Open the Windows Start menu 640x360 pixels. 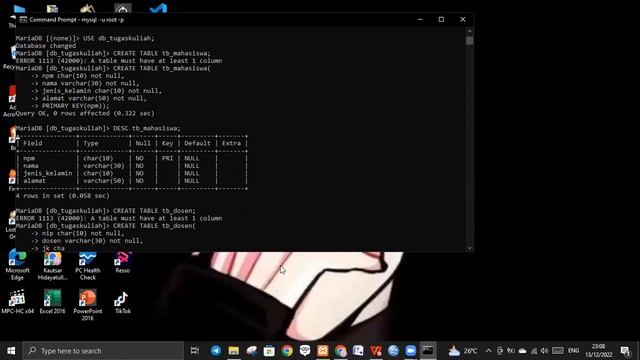tap(11, 351)
